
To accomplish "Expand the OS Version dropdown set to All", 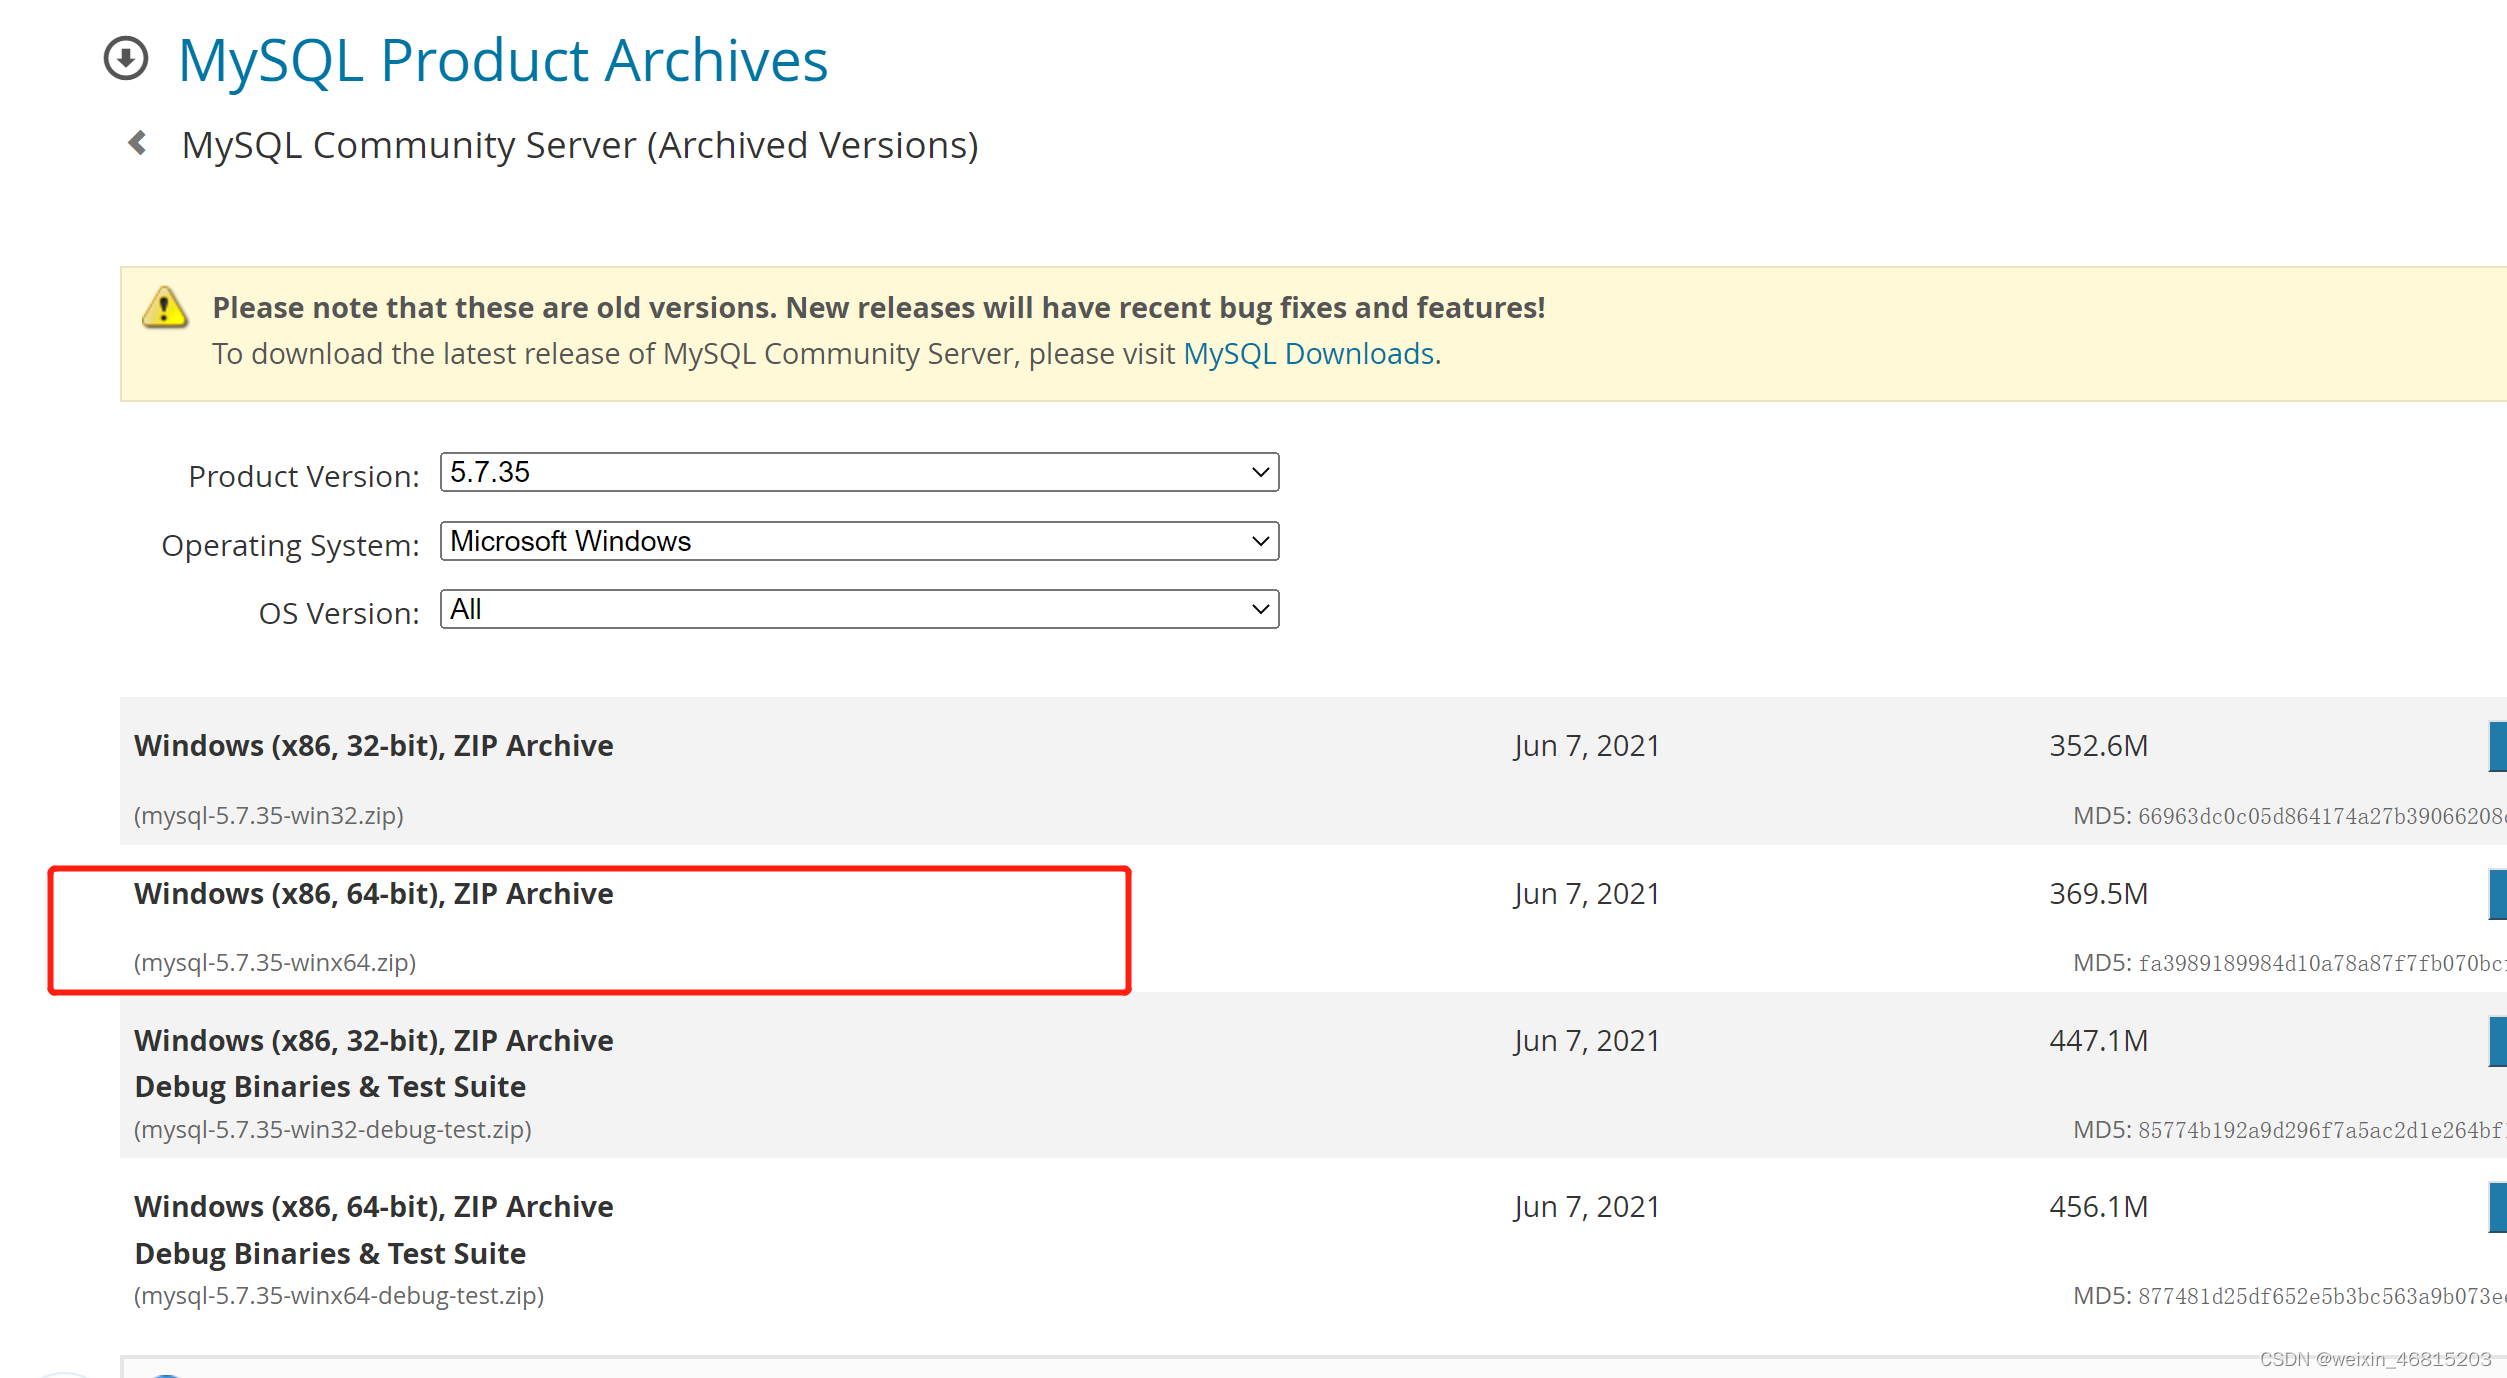I will 859,609.
